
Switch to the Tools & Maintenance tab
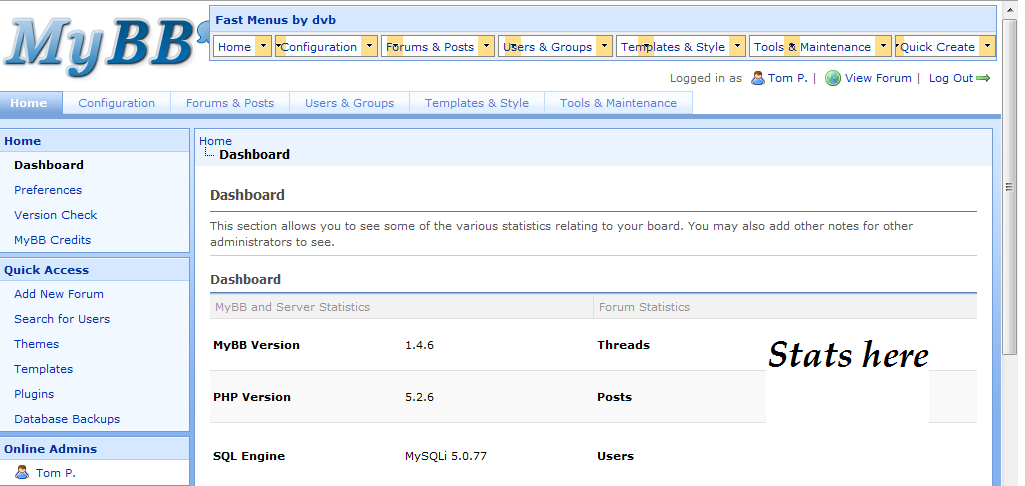pos(618,103)
